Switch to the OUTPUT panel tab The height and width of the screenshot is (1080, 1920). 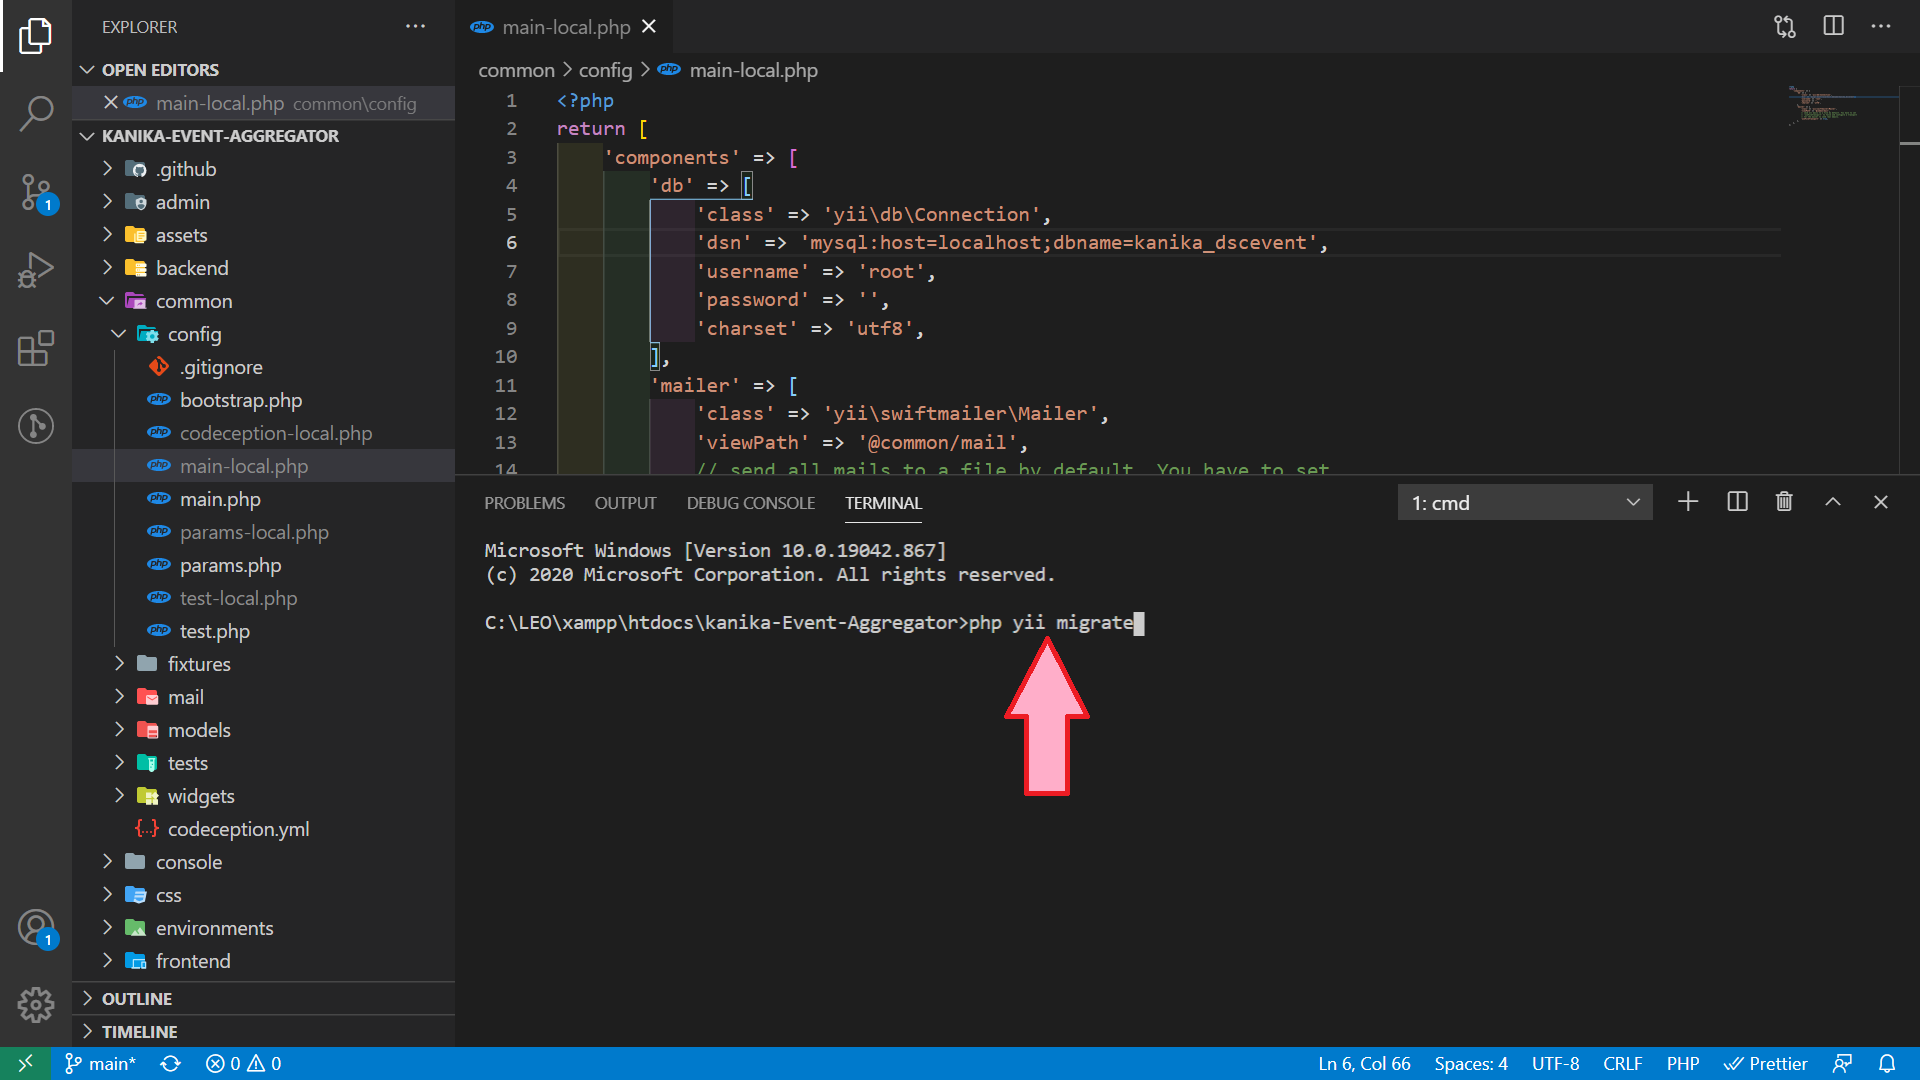pyautogui.click(x=625, y=503)
